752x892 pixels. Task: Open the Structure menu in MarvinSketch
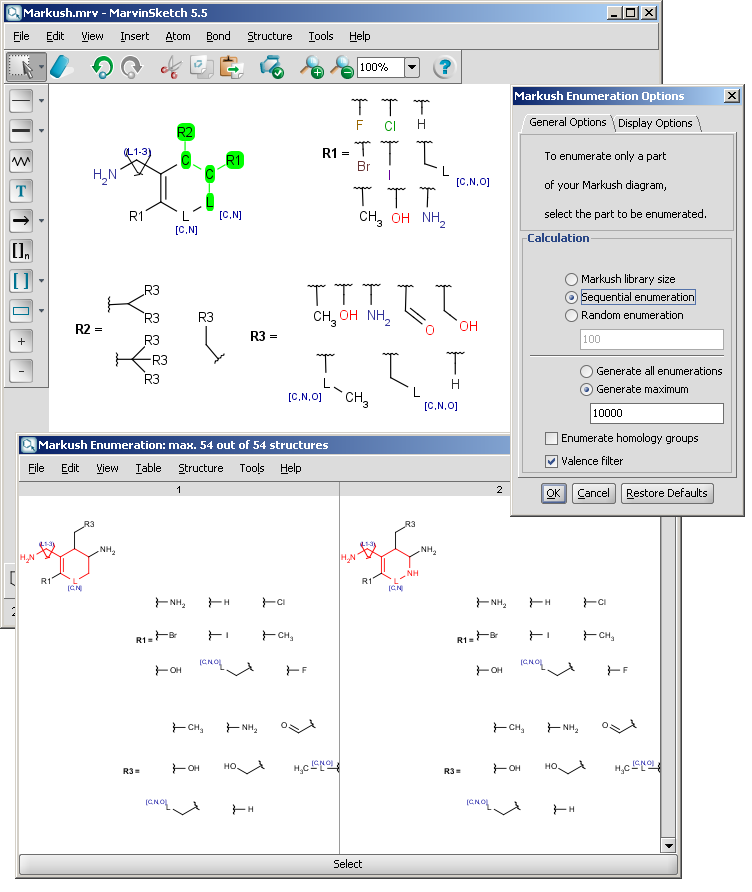point(270,36)
